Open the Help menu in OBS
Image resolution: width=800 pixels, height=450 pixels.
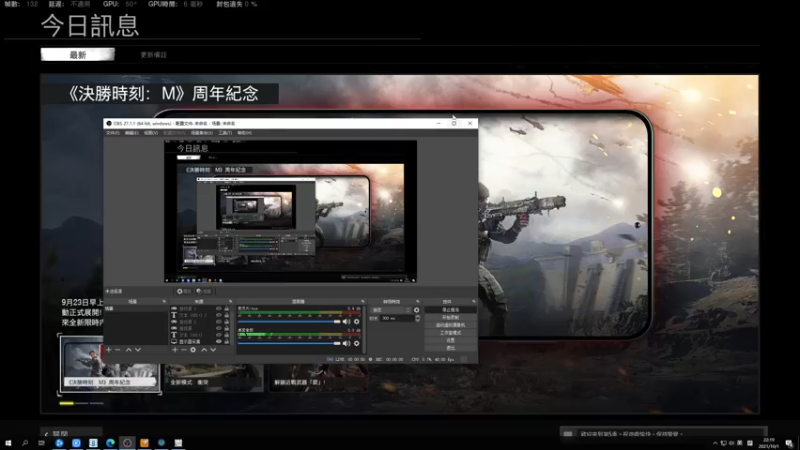pyautogui.click(x=244, y=133)
